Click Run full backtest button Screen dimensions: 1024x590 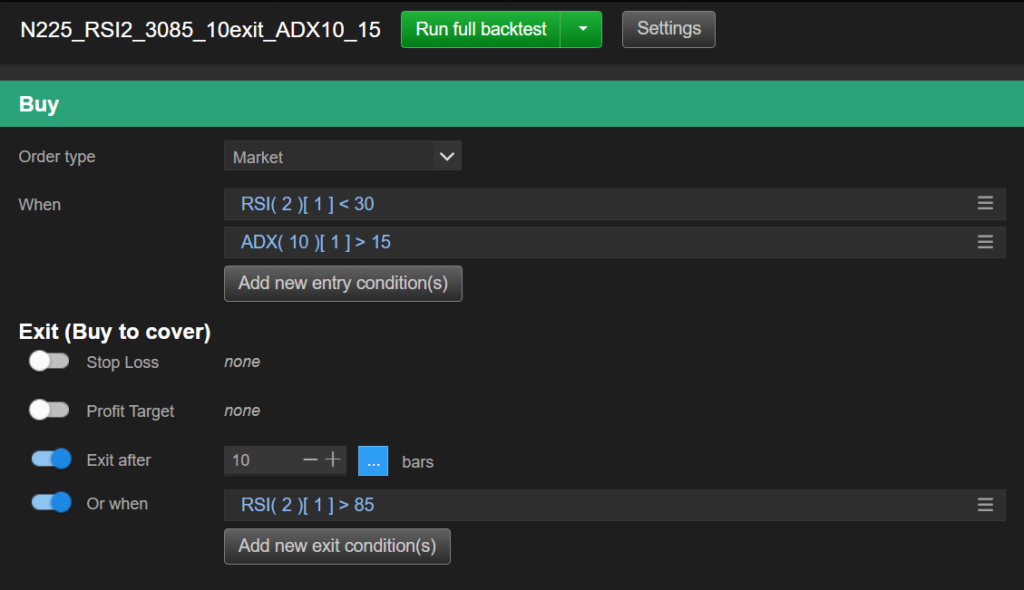(481, 30)
